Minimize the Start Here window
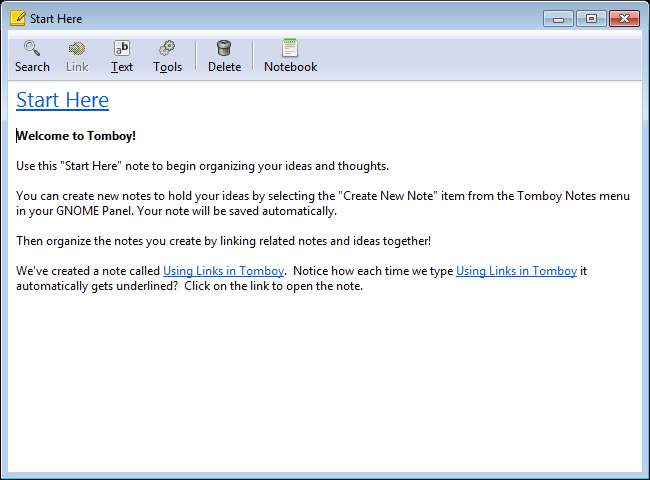 (558, 19)
